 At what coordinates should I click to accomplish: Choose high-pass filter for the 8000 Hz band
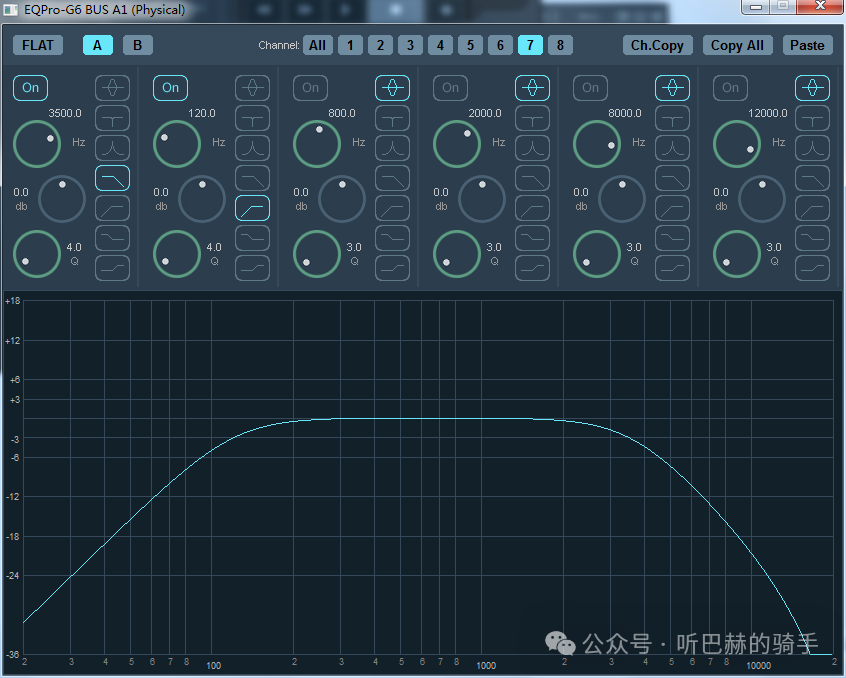672,208
